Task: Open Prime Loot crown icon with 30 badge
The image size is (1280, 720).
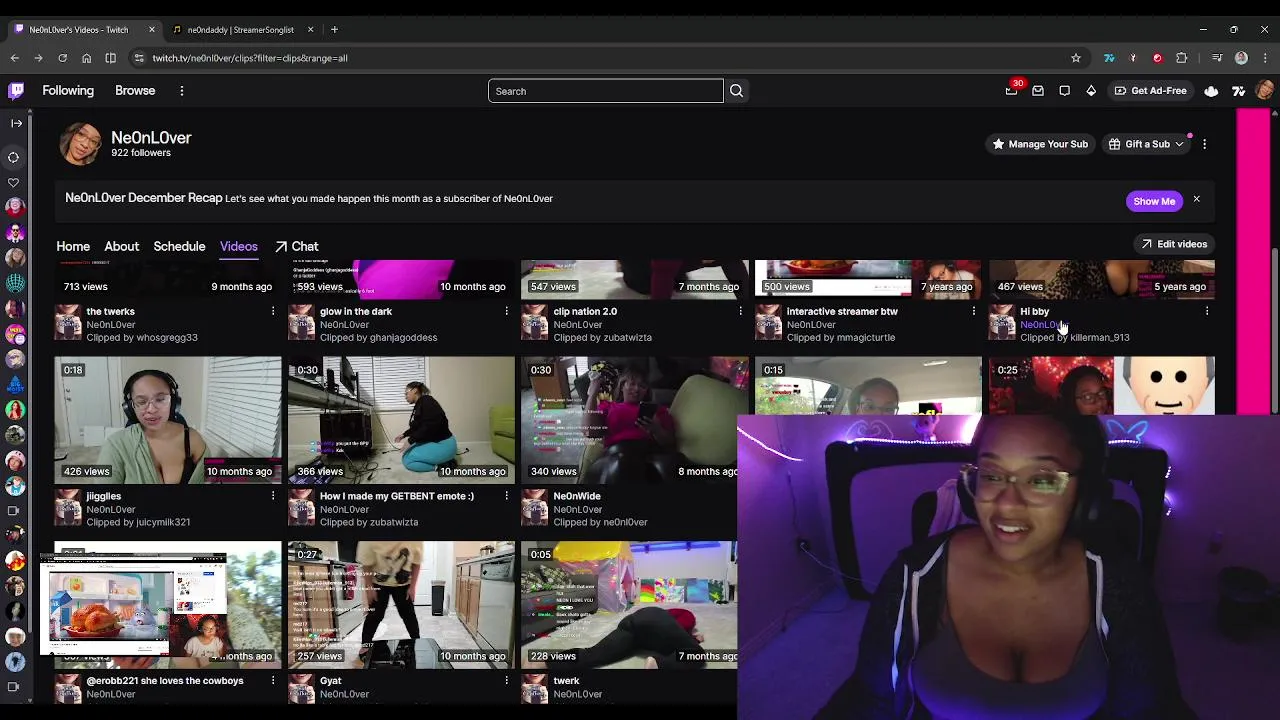Action: 1011,91
